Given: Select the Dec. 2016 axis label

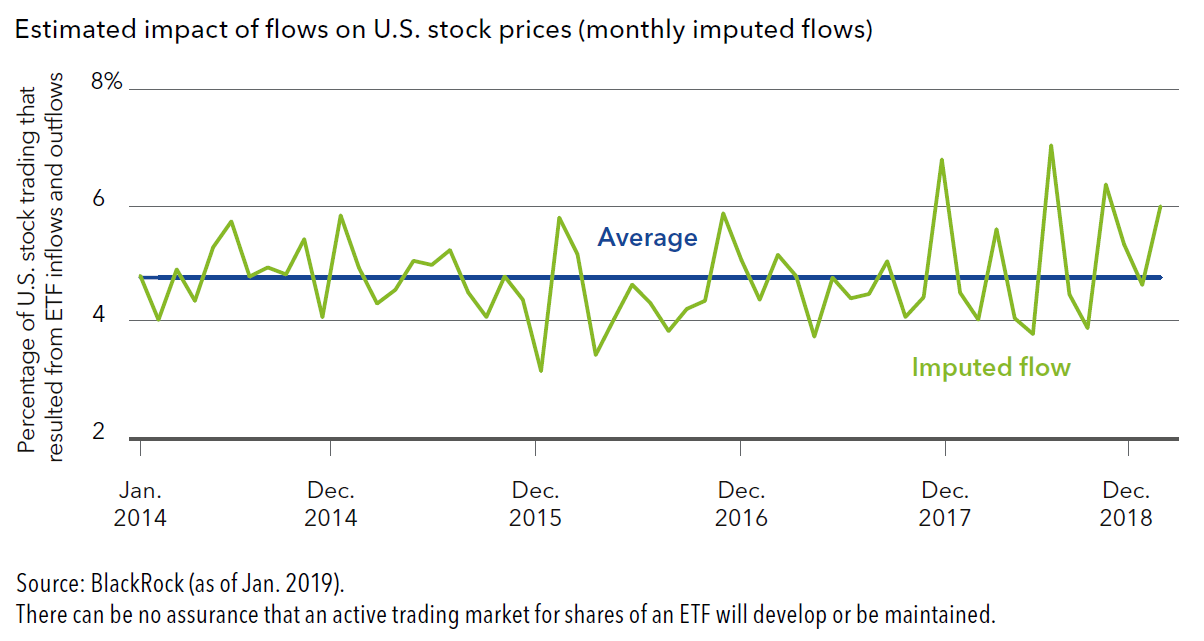Looking at the screenshot, I should [x=741, y=505].
